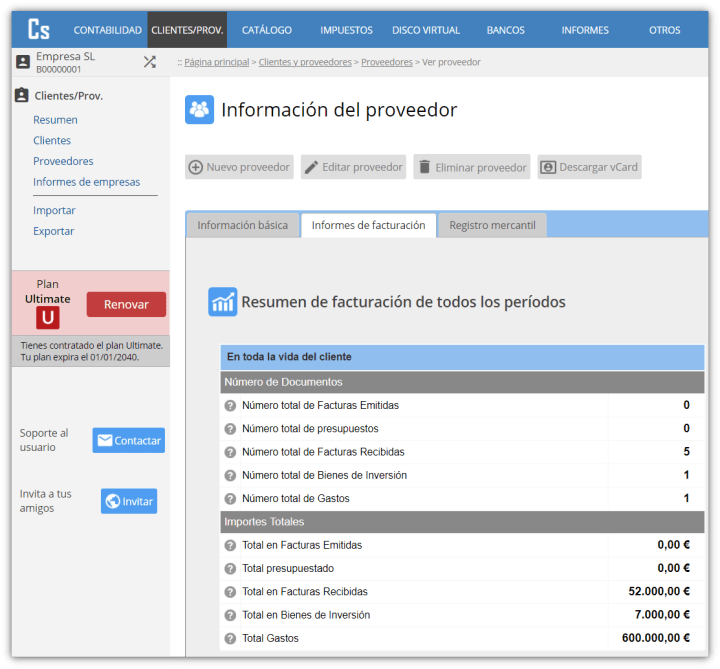Screen dimensions: 720x669
Task: Click the Editar proveedor button
Action: 354,167
